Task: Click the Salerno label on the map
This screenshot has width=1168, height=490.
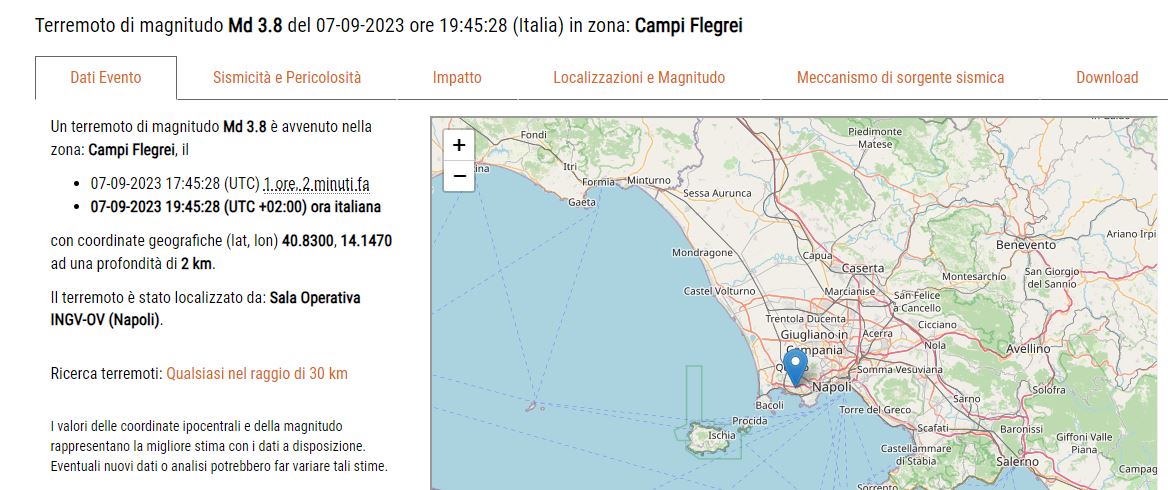Action: [1017, 462]
